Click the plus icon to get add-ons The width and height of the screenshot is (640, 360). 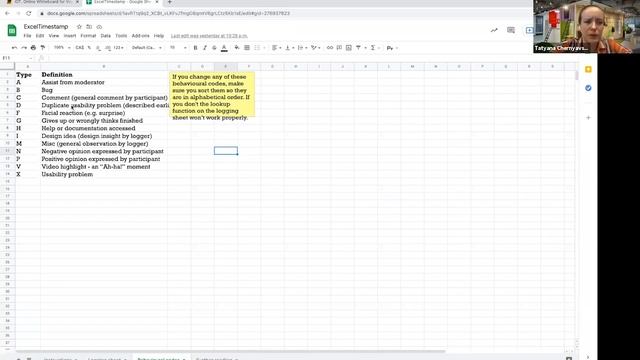[x=588, y=118]
